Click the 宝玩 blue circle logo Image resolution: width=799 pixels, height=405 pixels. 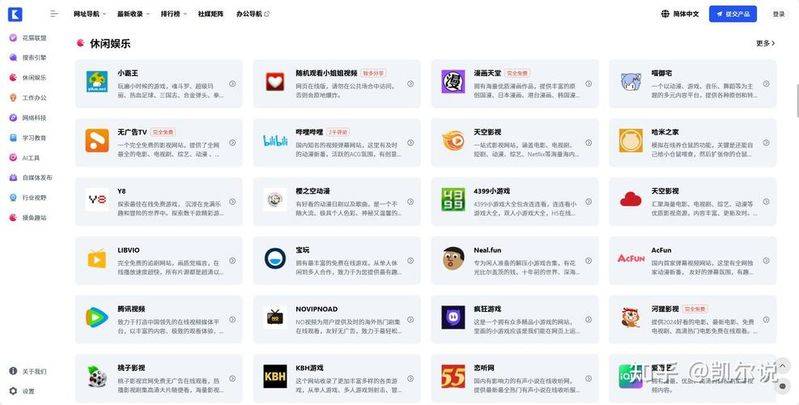pyautogui.click(x=275, y=259)
